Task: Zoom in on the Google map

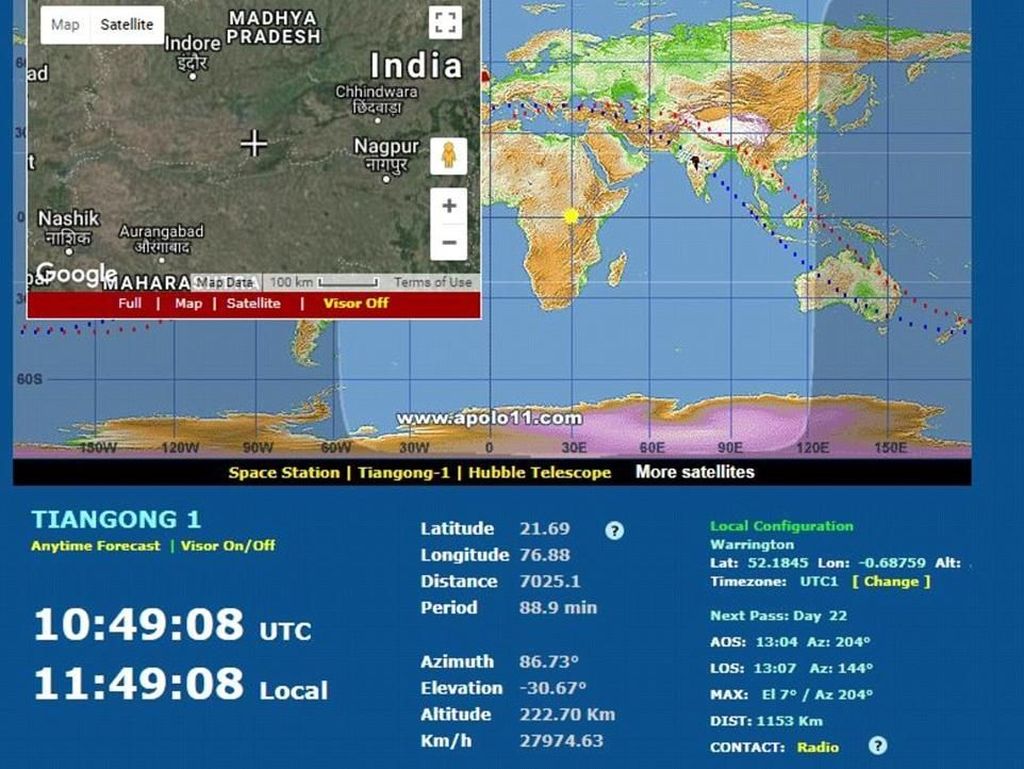Action: (449, 206)
